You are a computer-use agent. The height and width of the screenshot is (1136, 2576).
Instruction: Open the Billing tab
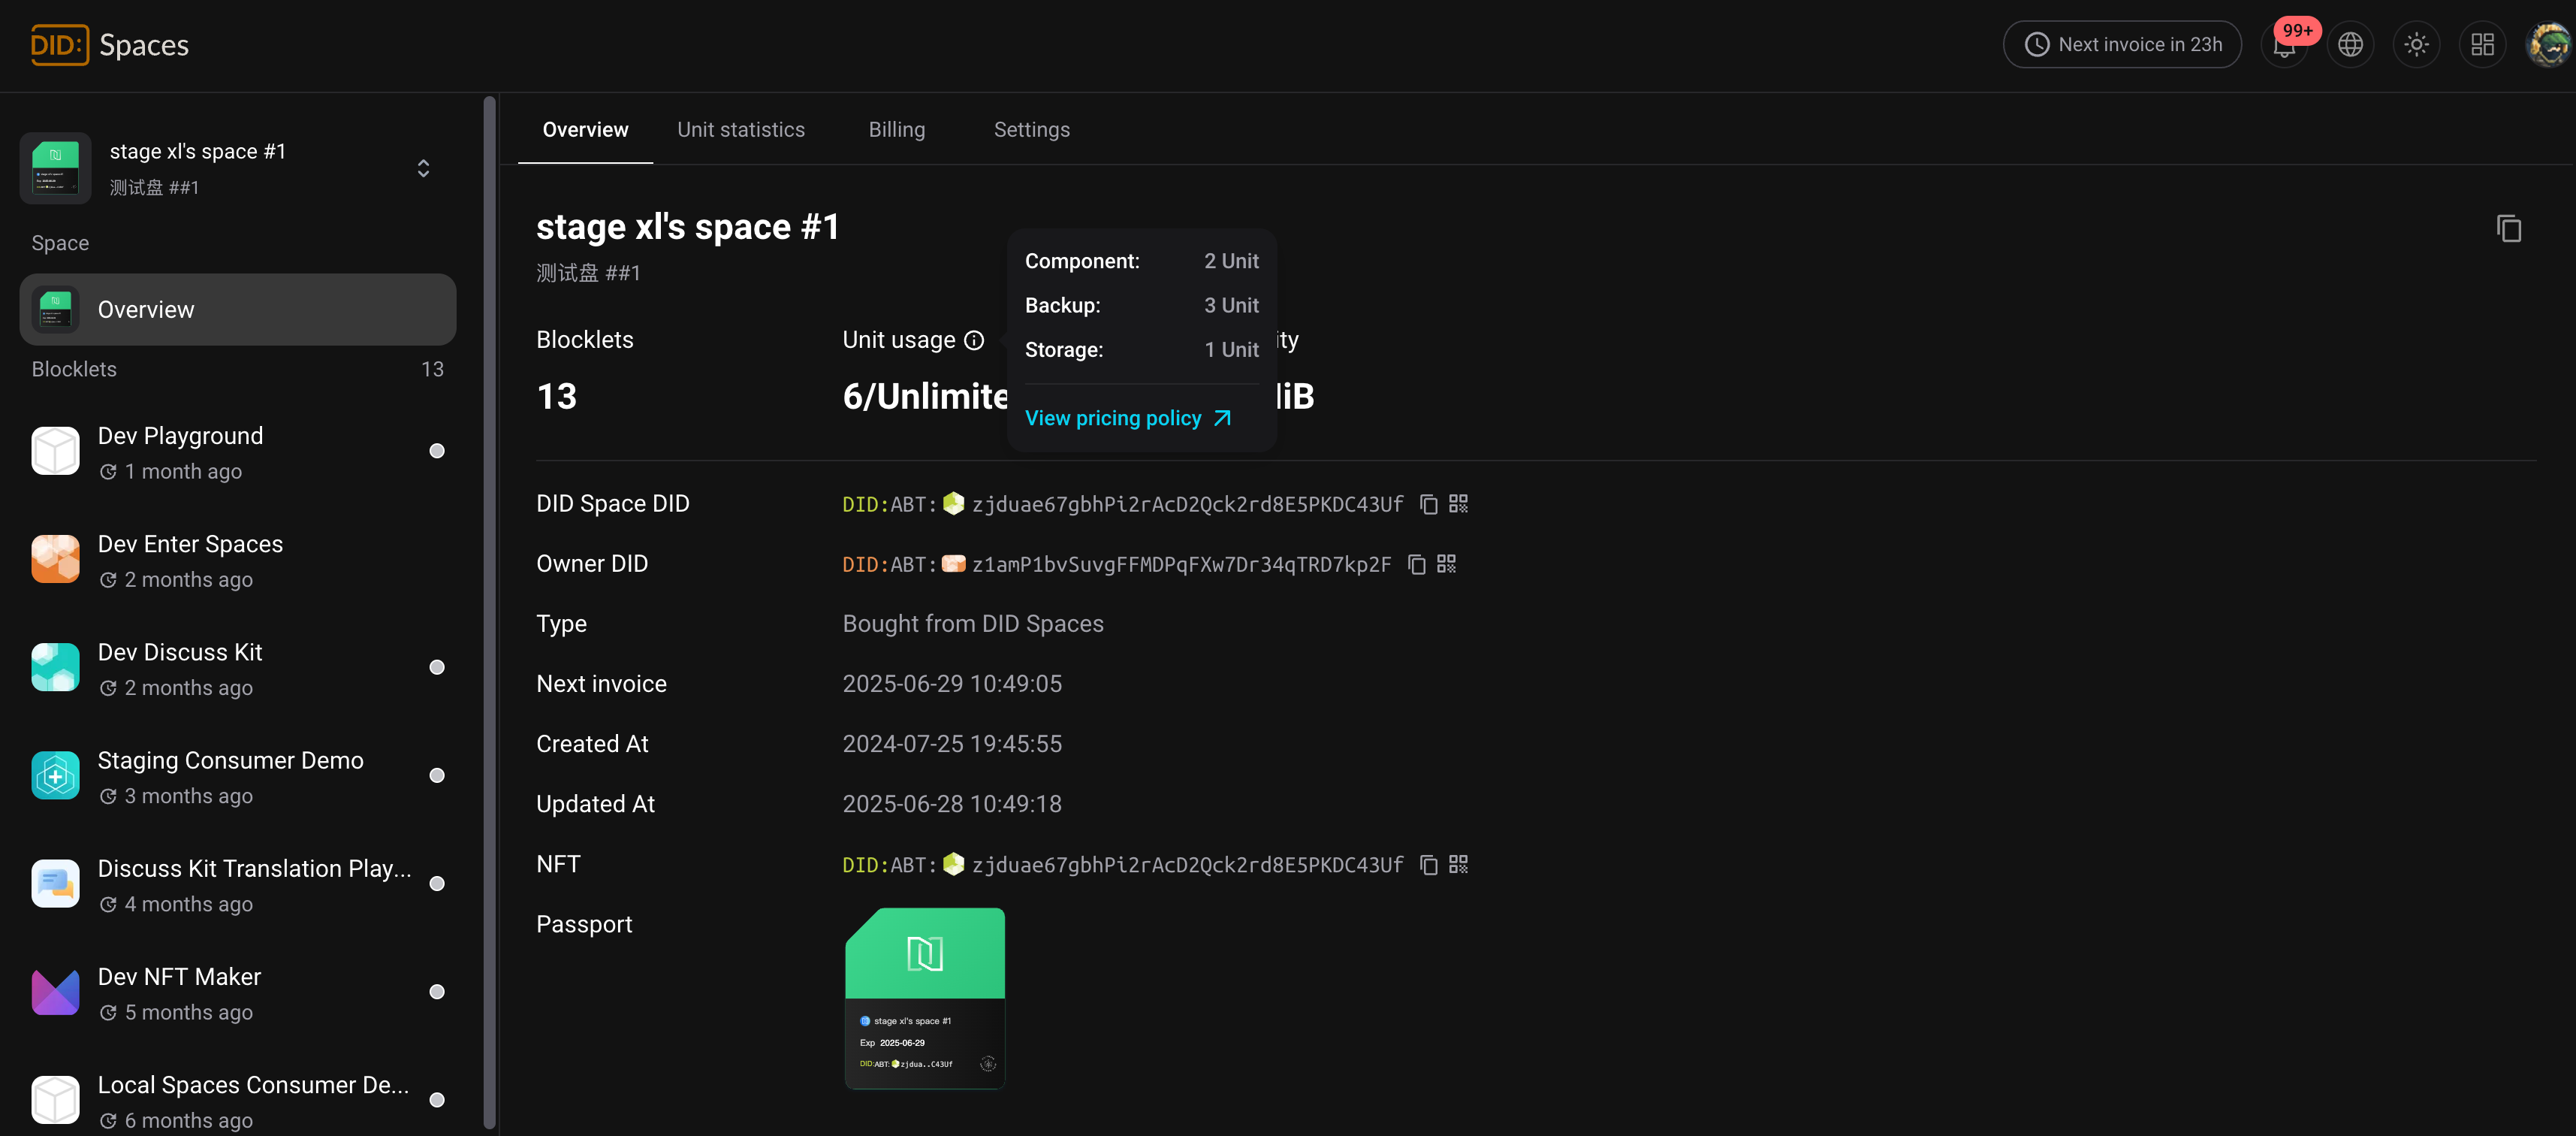[x=896, y=130]
